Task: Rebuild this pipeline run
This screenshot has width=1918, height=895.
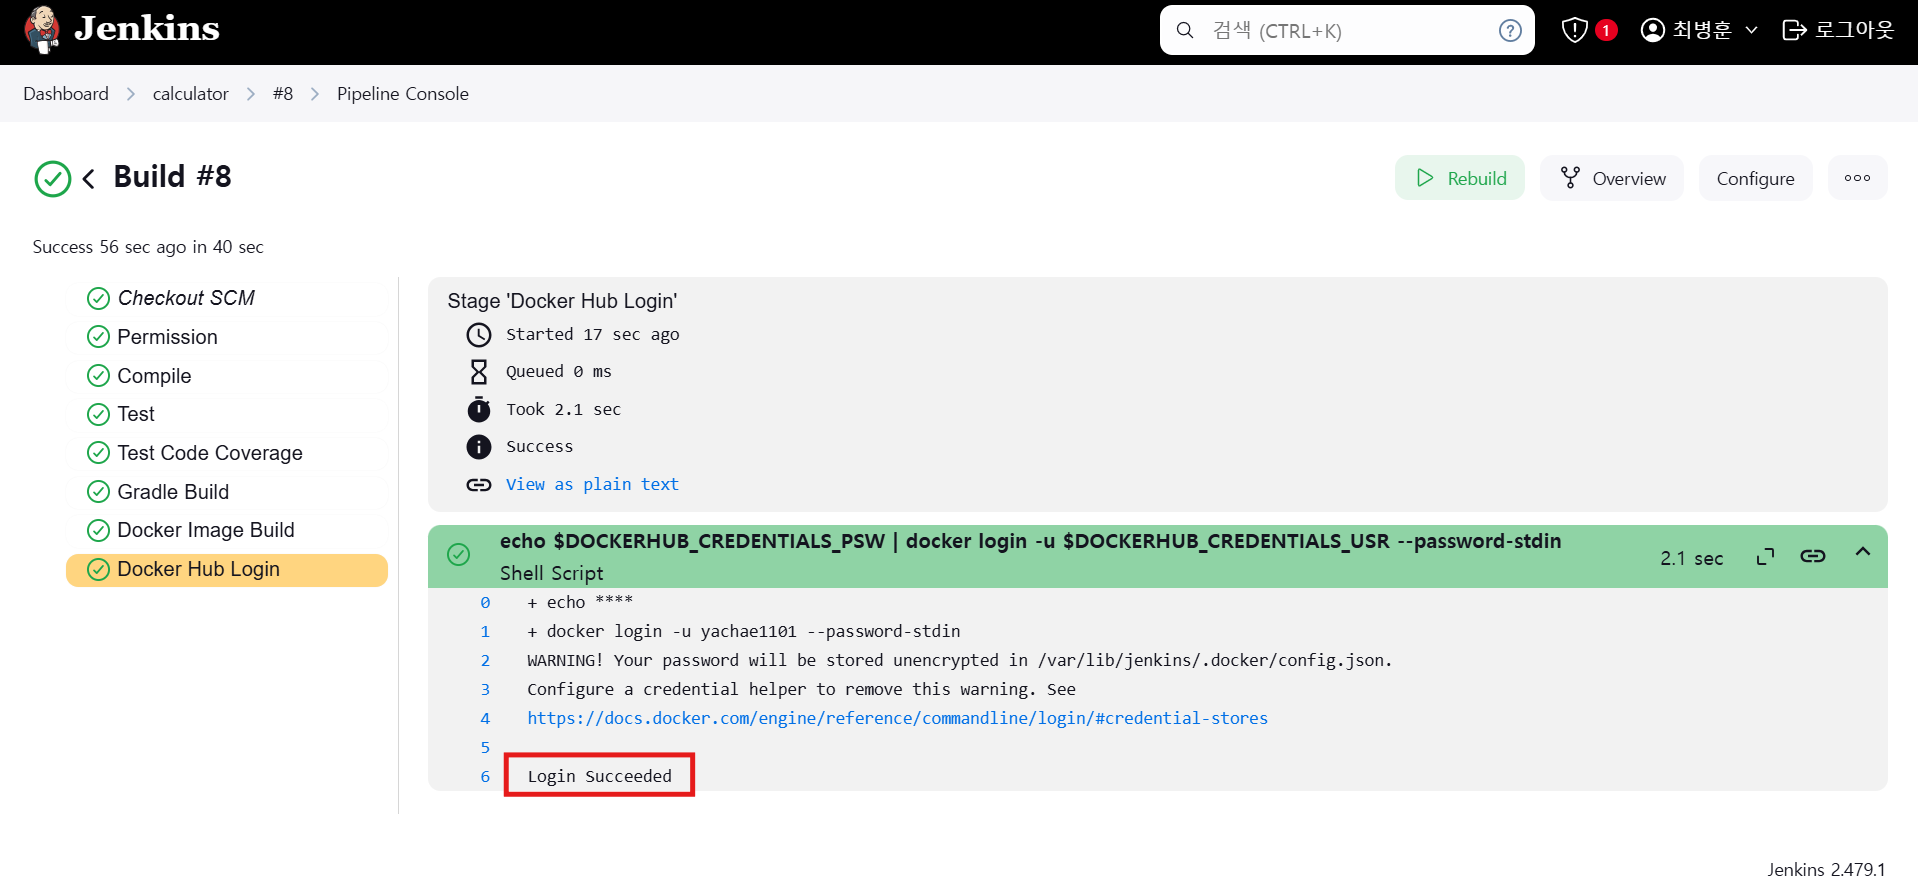Action: click(1460, 178)
